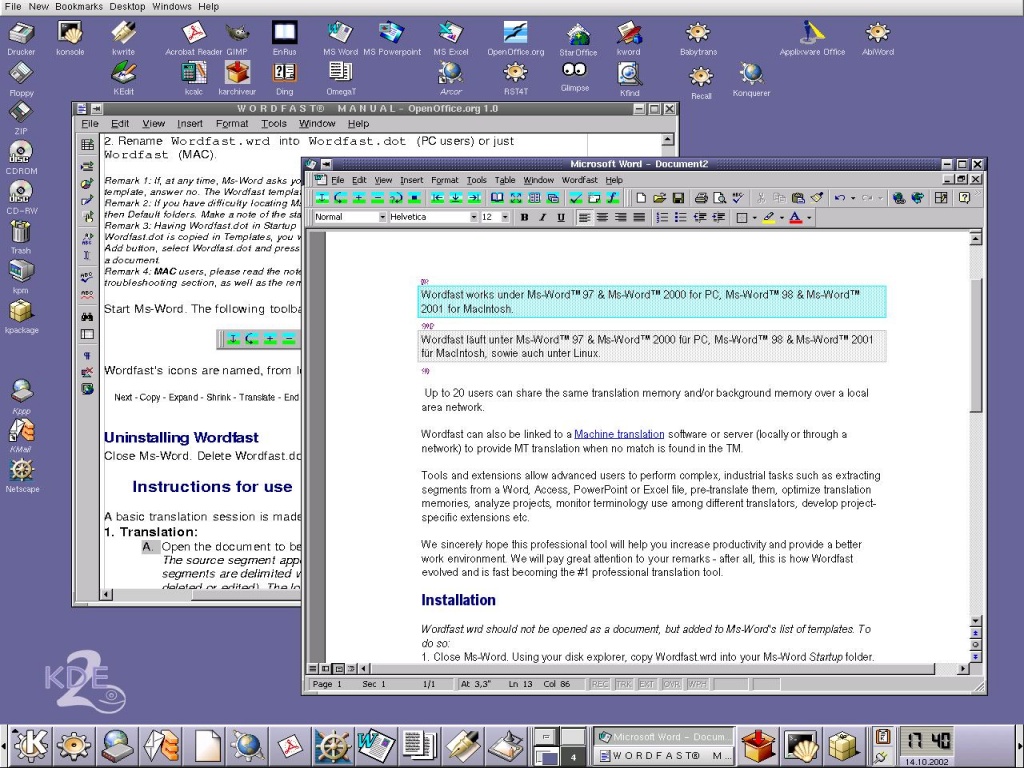
Task: Click Wordfast Next segment toolbar icon
Action: (x=322, y=197)
